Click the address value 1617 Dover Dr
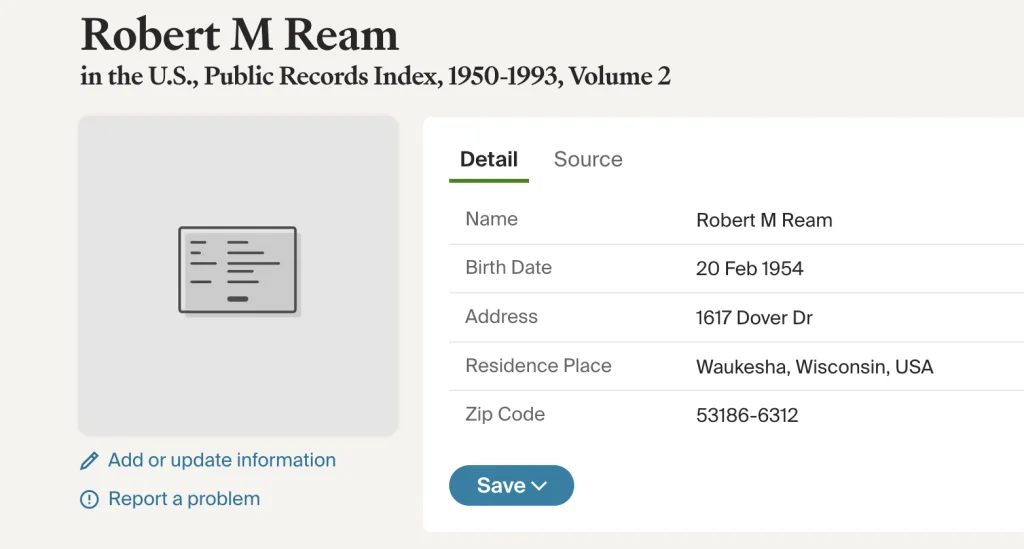 754,318
